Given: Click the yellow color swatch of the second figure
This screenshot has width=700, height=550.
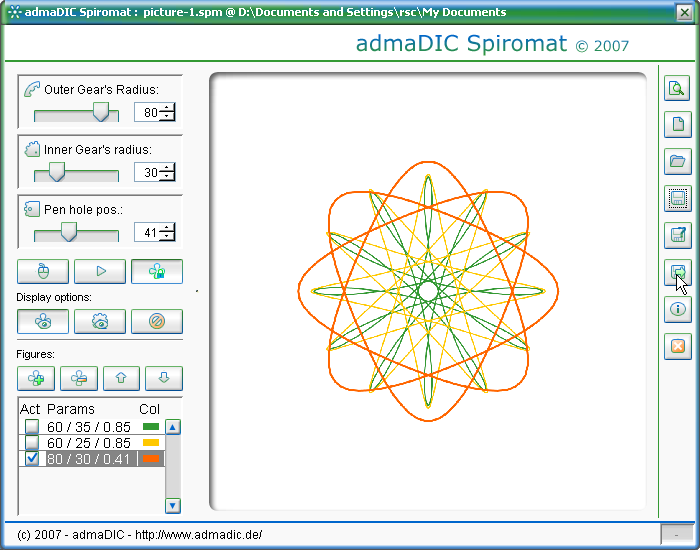Looking at the screenshot, I should 151,442.
